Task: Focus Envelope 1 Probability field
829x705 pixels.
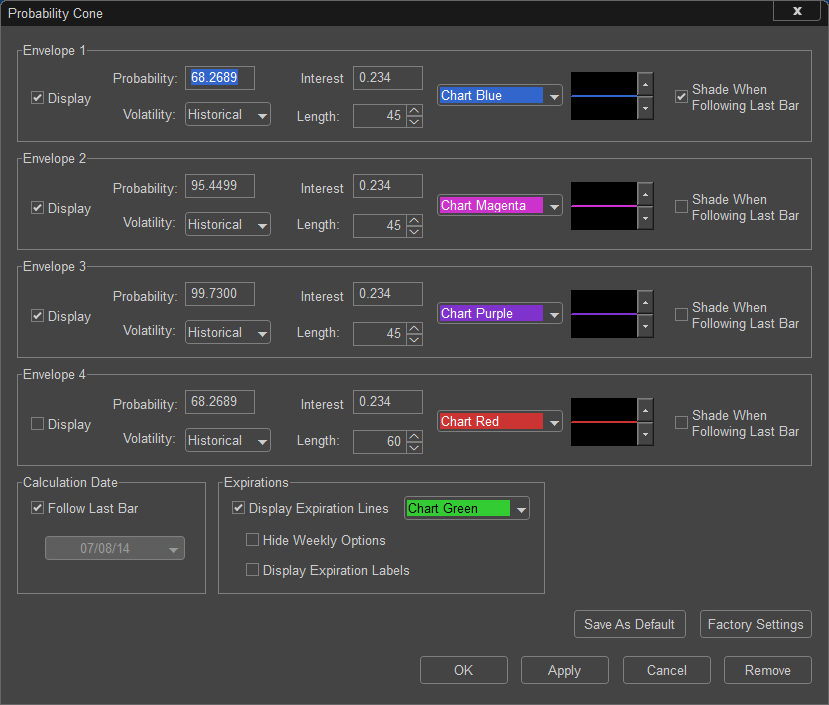Action: [220, 78]
